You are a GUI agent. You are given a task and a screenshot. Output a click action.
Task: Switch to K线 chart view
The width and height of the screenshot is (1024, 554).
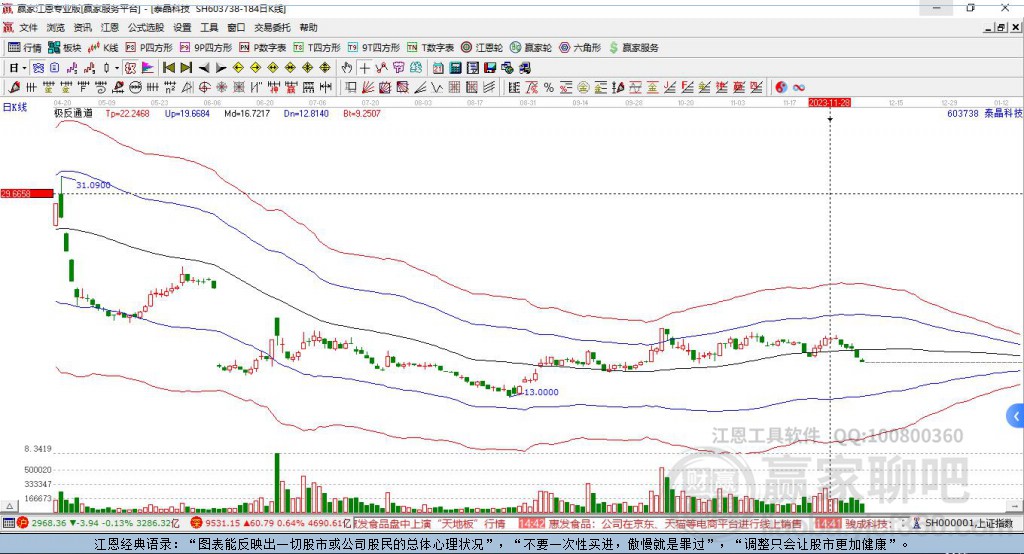(x=103, y=48)
